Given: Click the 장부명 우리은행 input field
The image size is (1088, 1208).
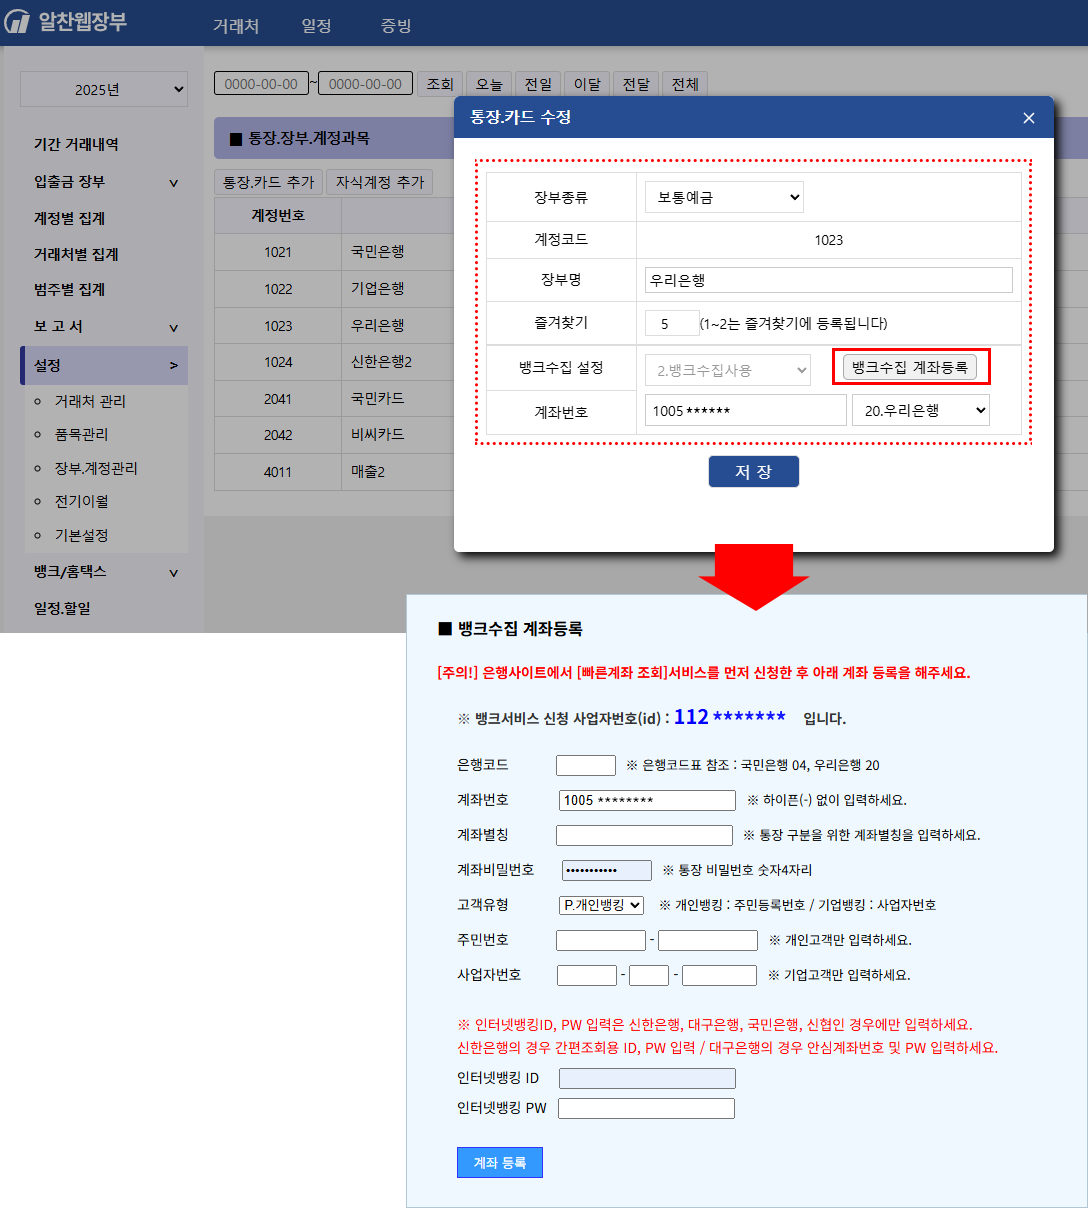Looking at the screenshot, I should [x=829, y=280].
